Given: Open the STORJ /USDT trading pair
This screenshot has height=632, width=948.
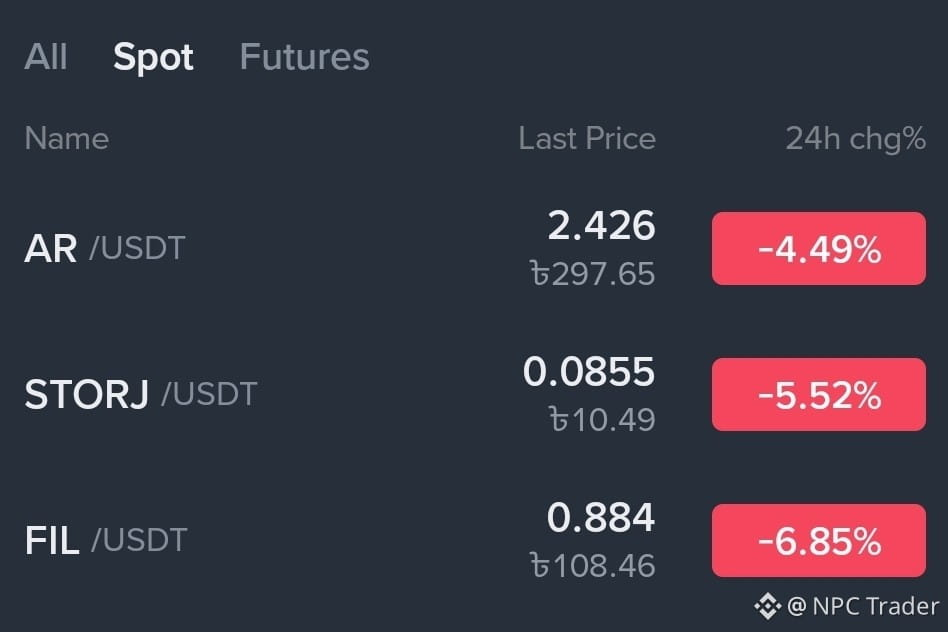Looking at the screenshot, I should (141, 394).
